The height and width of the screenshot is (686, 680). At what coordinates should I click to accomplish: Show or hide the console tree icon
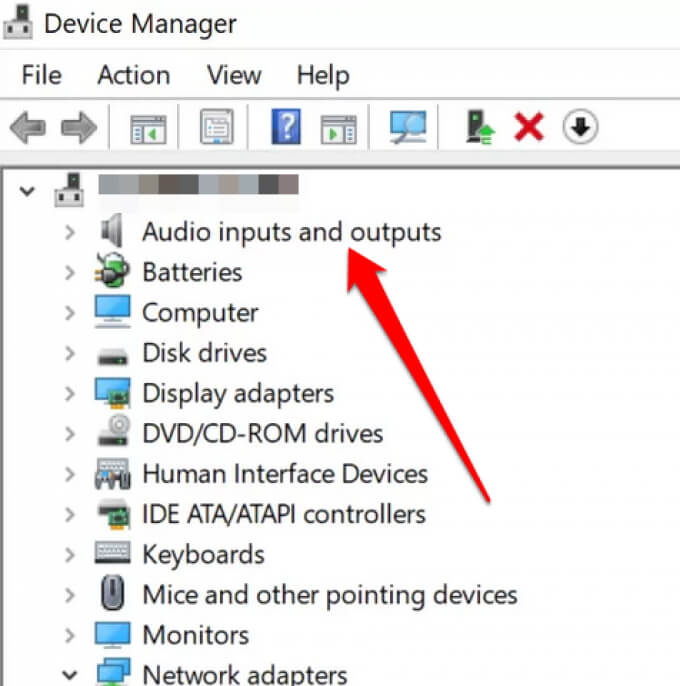[148, 127]
